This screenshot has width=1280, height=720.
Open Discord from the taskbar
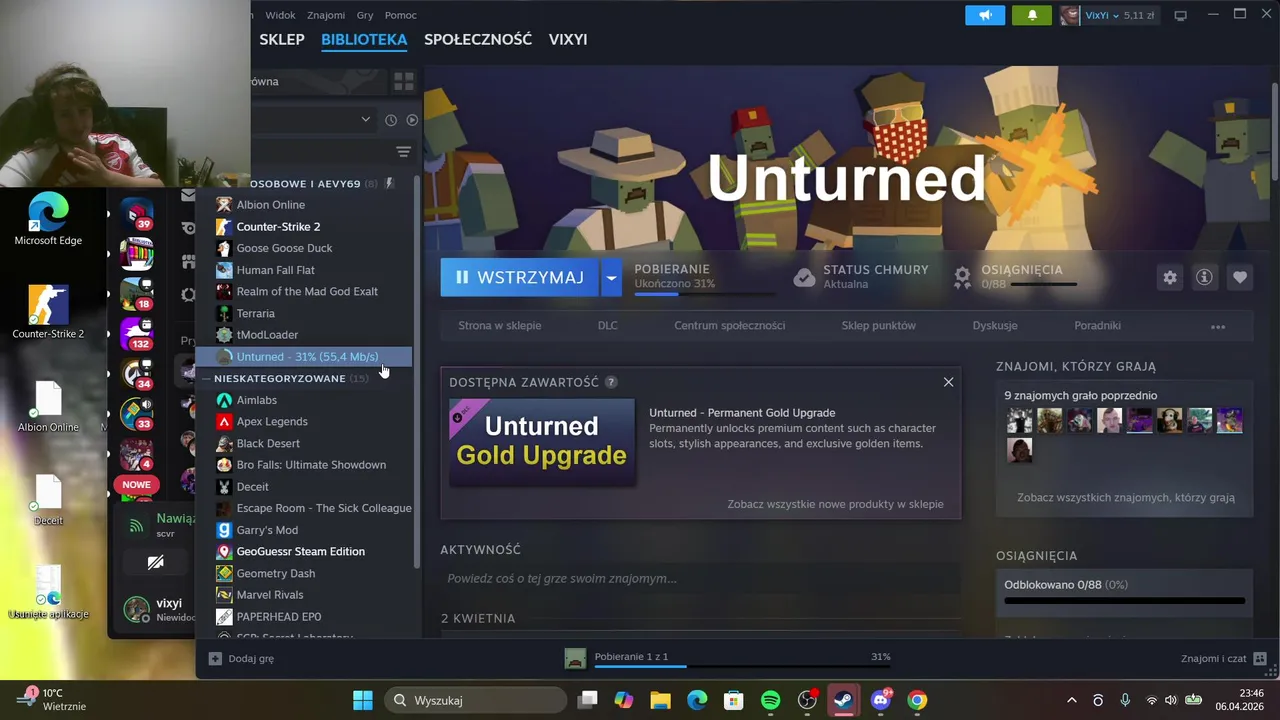[881, 700]
